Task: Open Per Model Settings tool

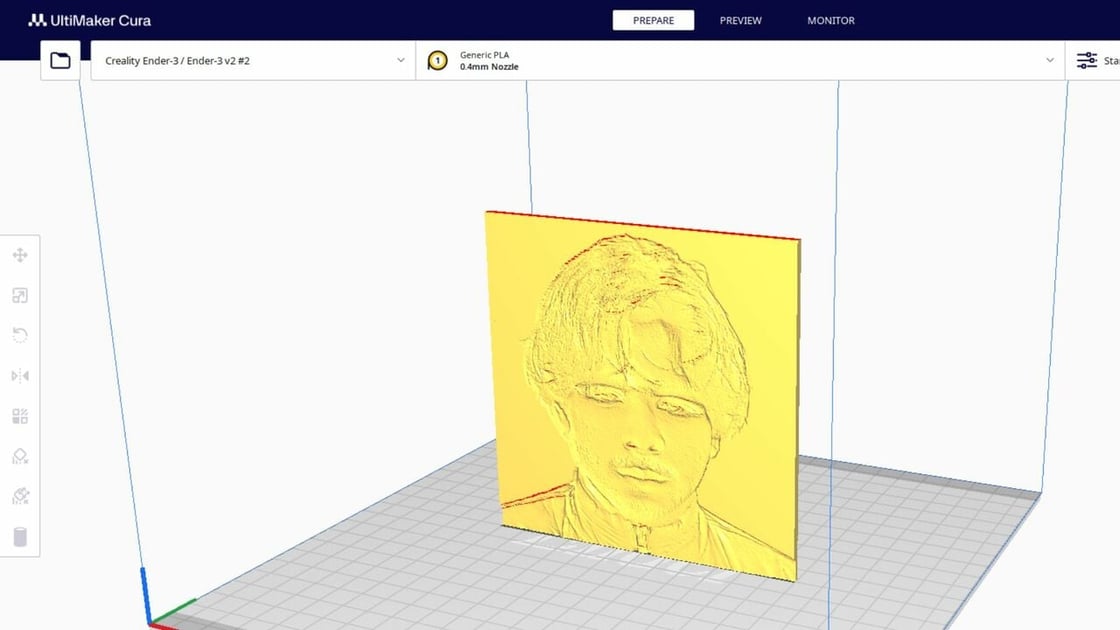Action: pyautogui.click(x=20, y=416)
